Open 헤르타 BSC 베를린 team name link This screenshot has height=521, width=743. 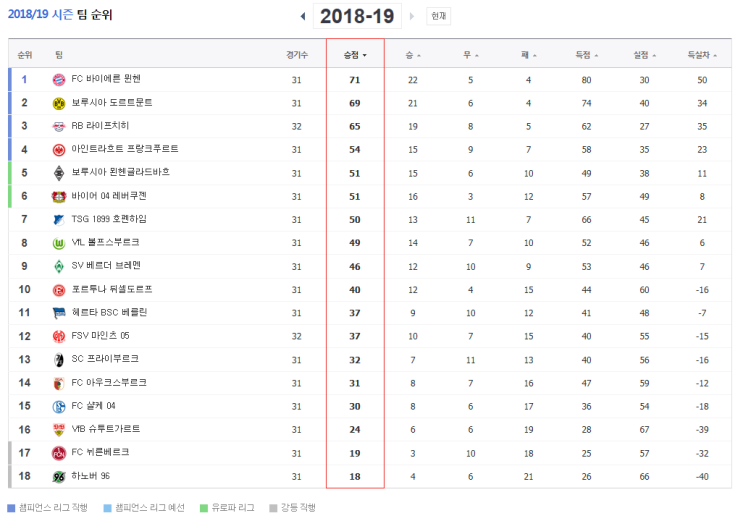(109, 312)
